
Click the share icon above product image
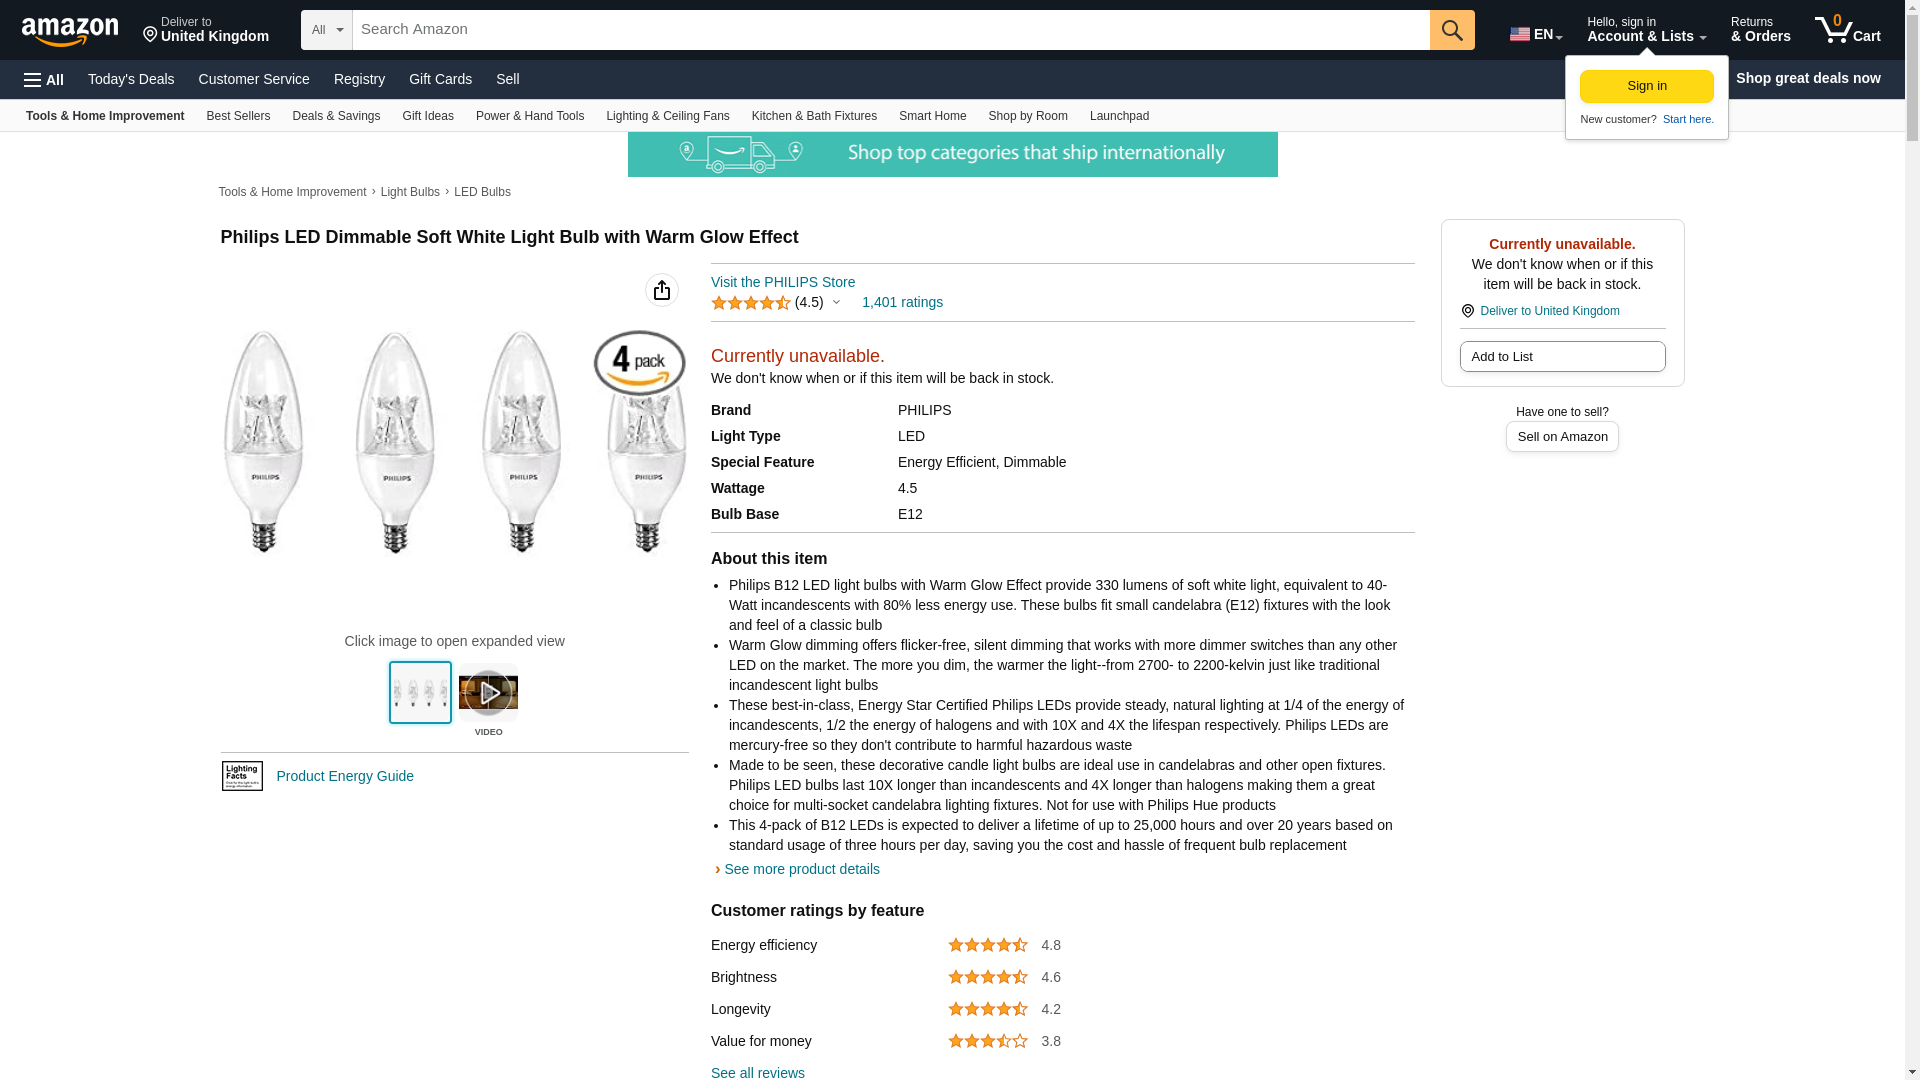point(662,290)
